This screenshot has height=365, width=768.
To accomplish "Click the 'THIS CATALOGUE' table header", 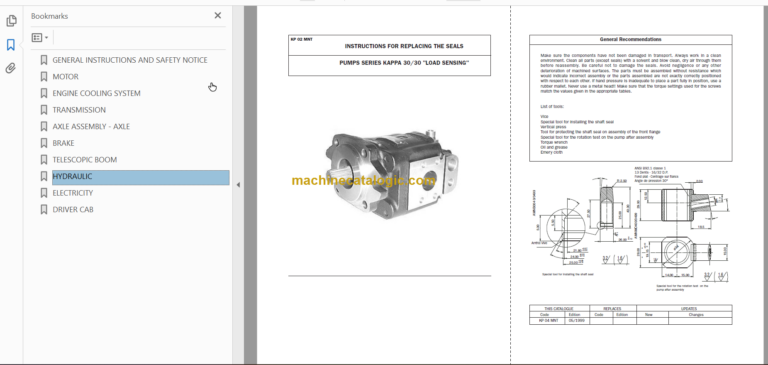I will tap(559, 309).
